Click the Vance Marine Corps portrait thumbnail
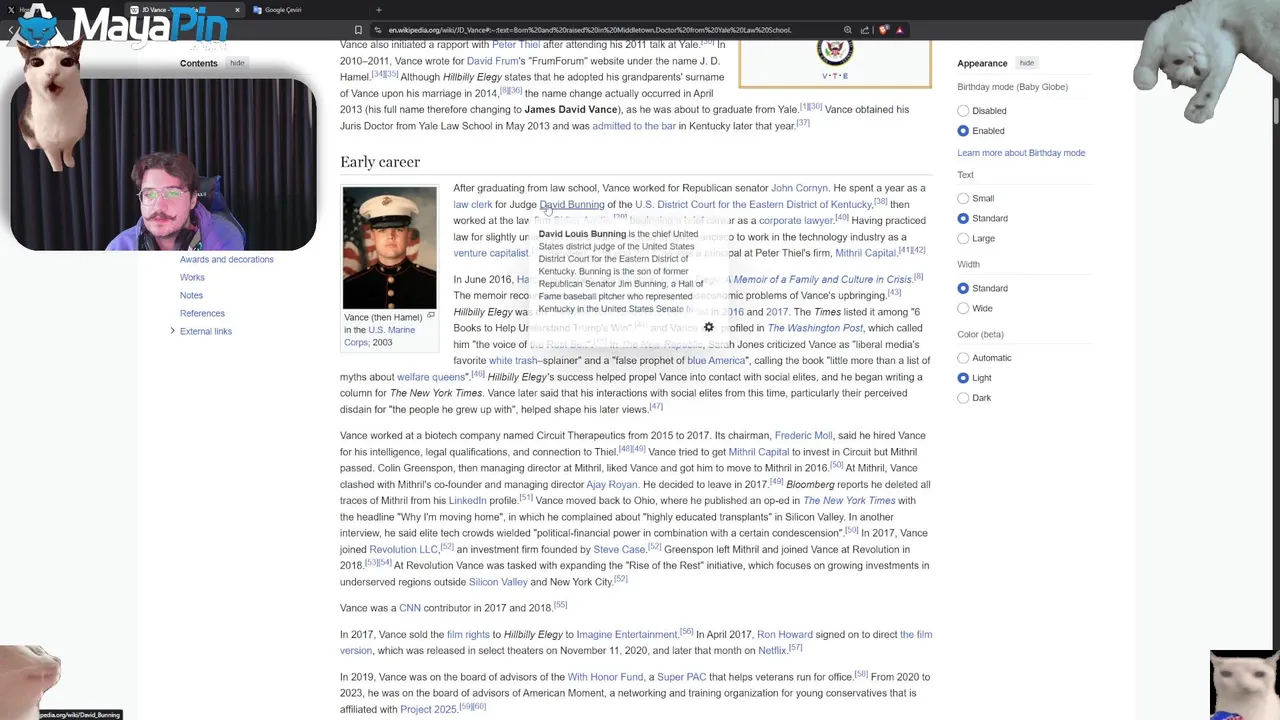 coord(389,247)
